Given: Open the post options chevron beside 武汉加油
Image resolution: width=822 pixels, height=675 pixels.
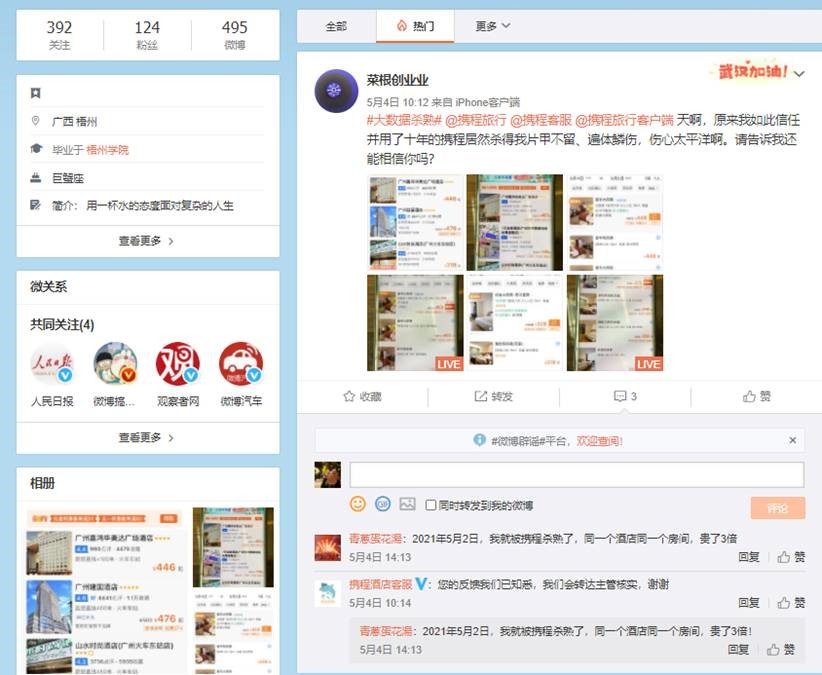Looking at the screenshot, I should click(799, 72).
